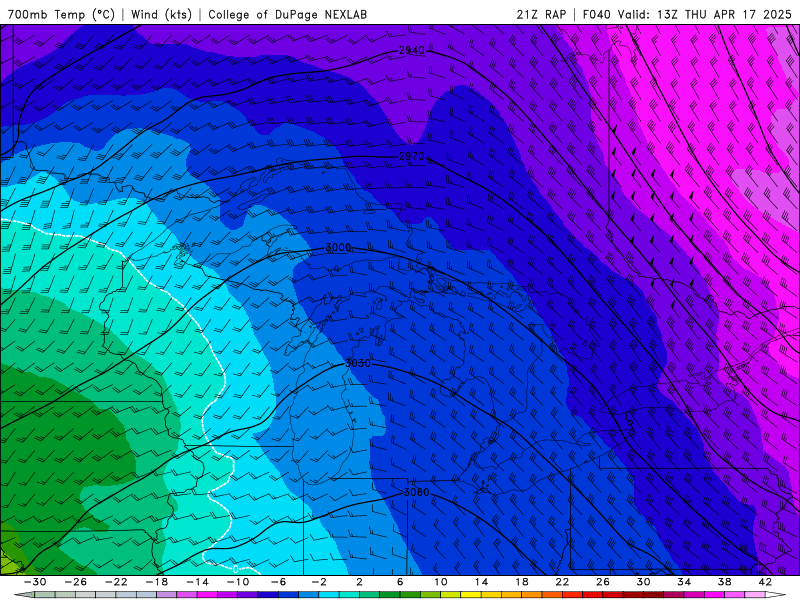Click the "700mb Temp (°C)" title text
Viewport: 800px width, 600px height.
point(61,14)
